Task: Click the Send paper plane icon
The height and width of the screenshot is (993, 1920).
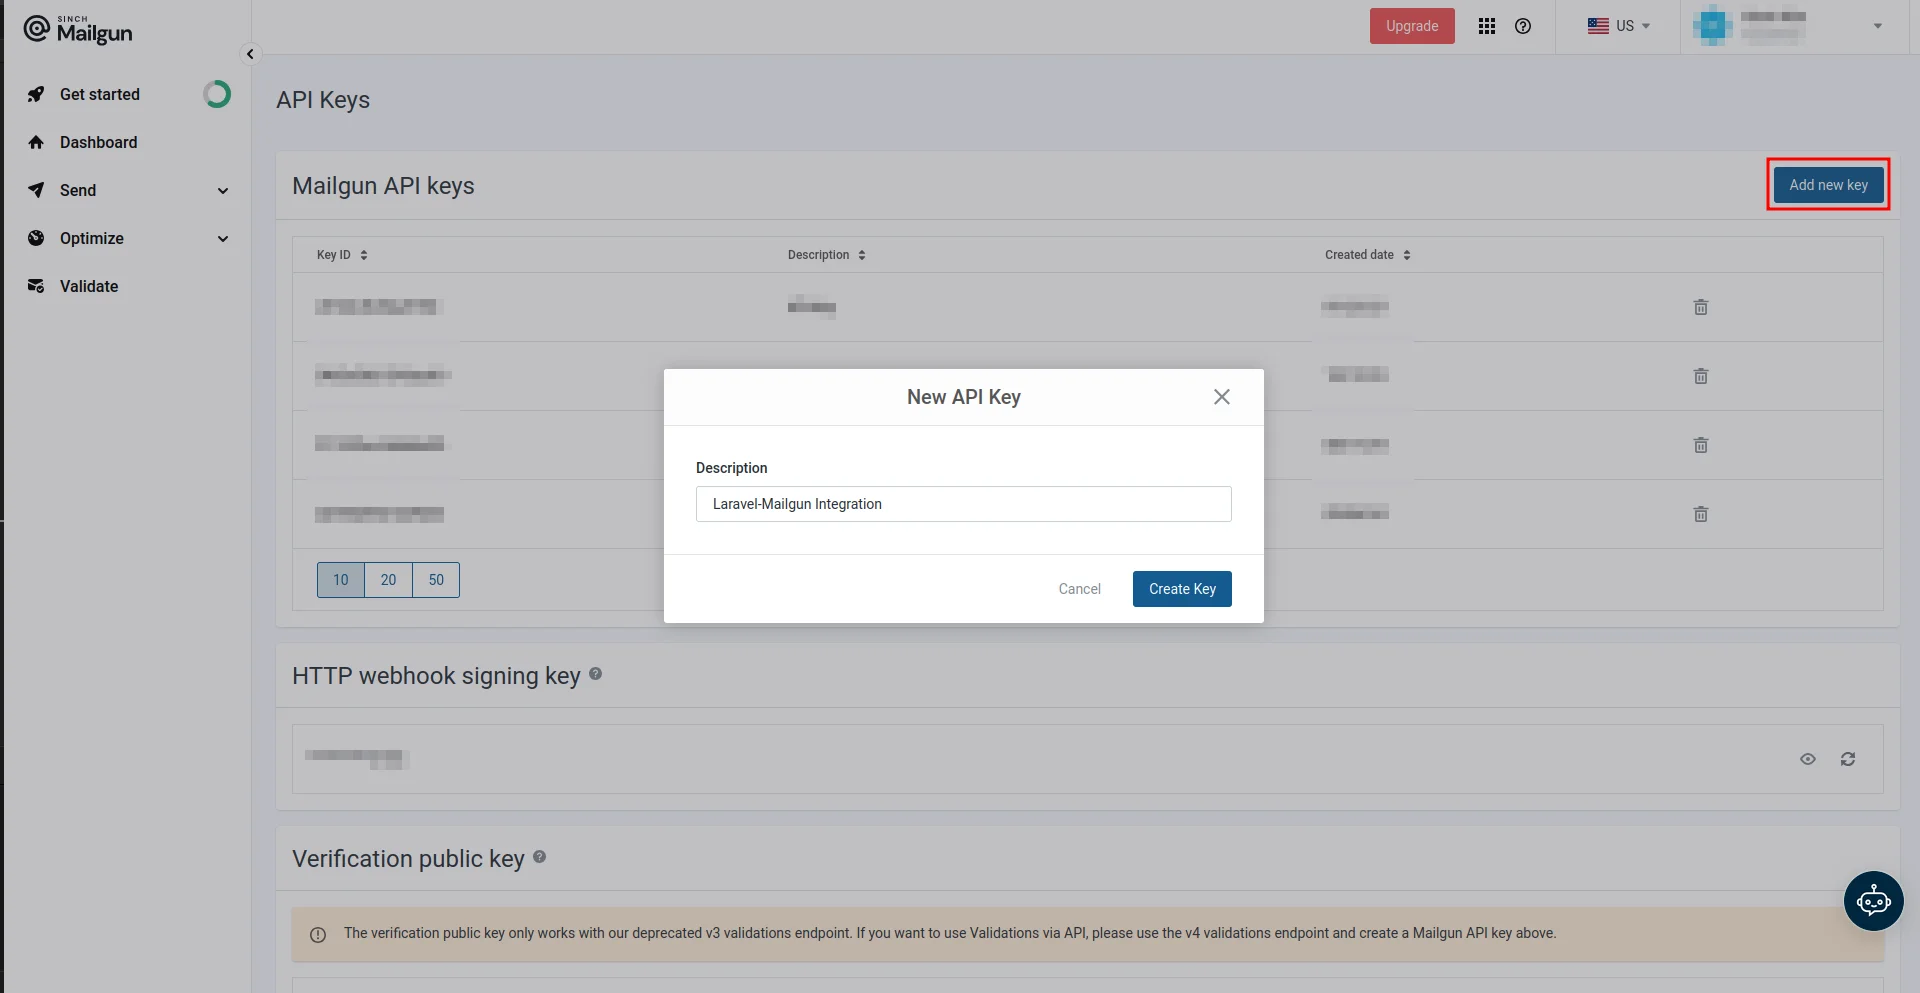Action: tap(36, 190)
